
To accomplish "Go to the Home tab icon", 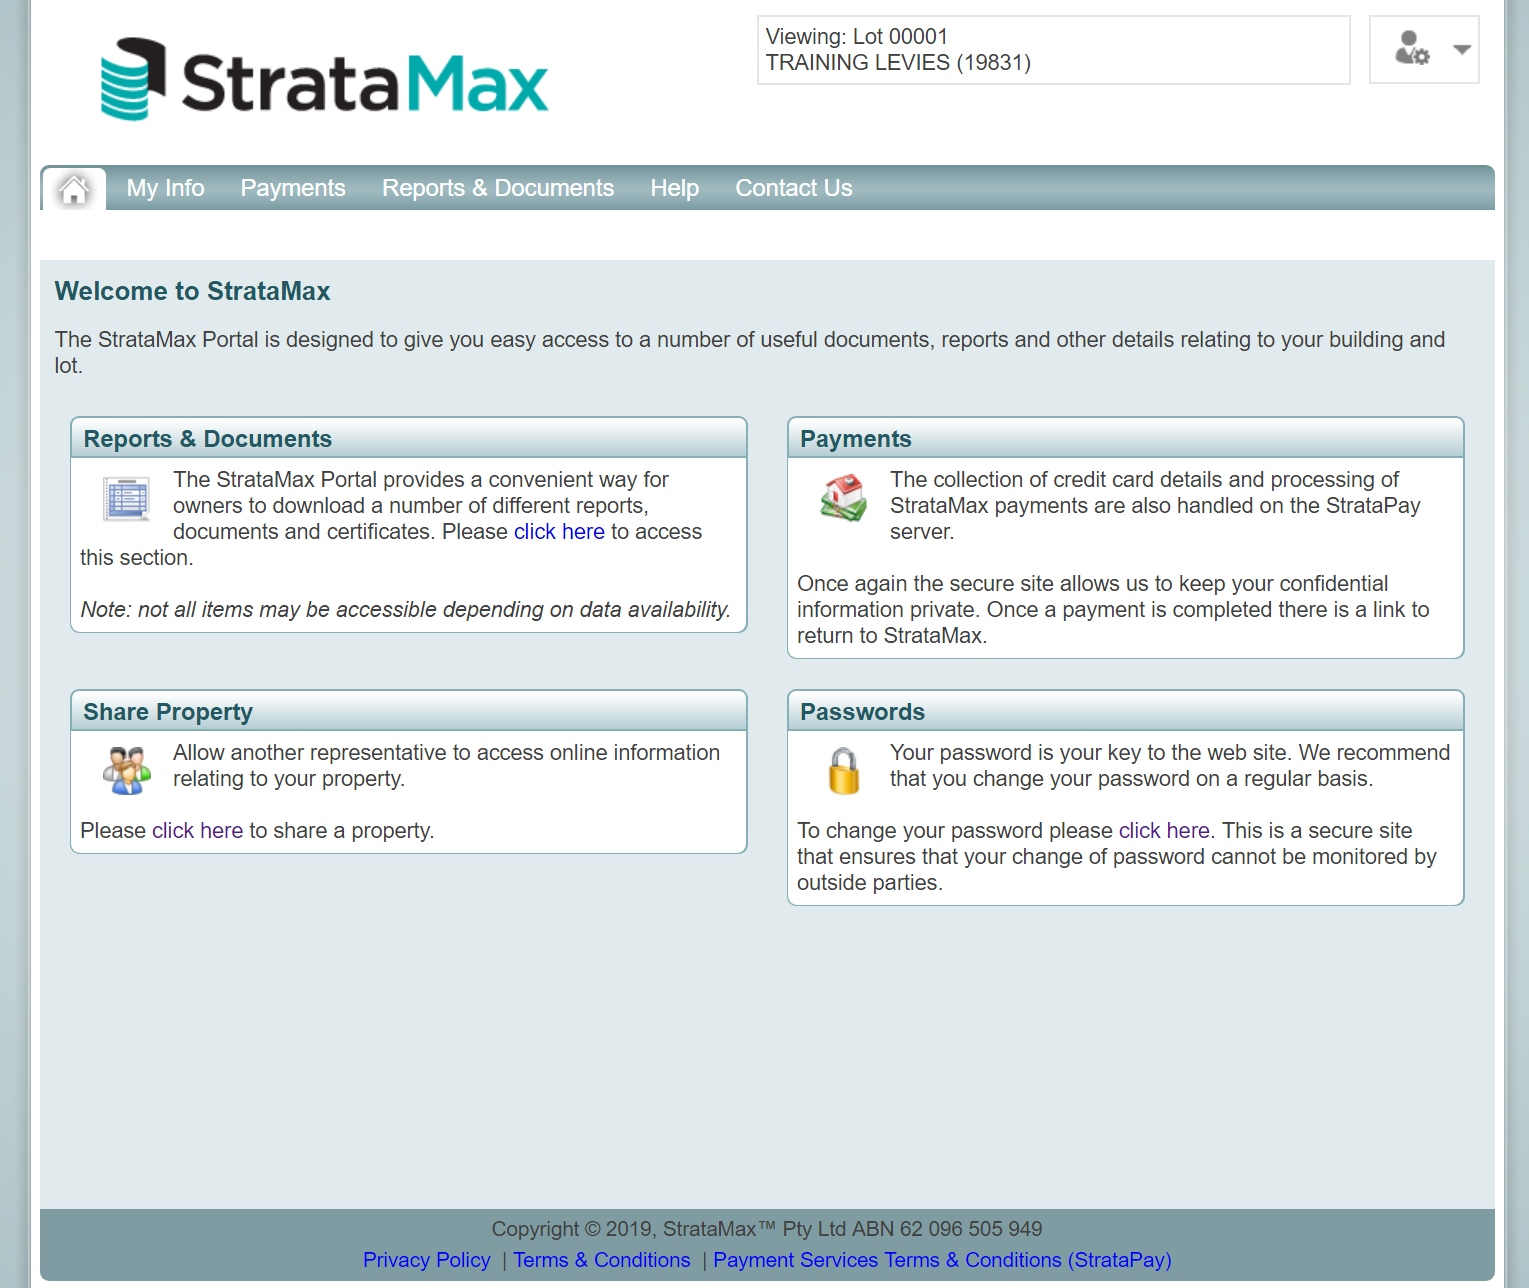I will [x=74, y=189].
